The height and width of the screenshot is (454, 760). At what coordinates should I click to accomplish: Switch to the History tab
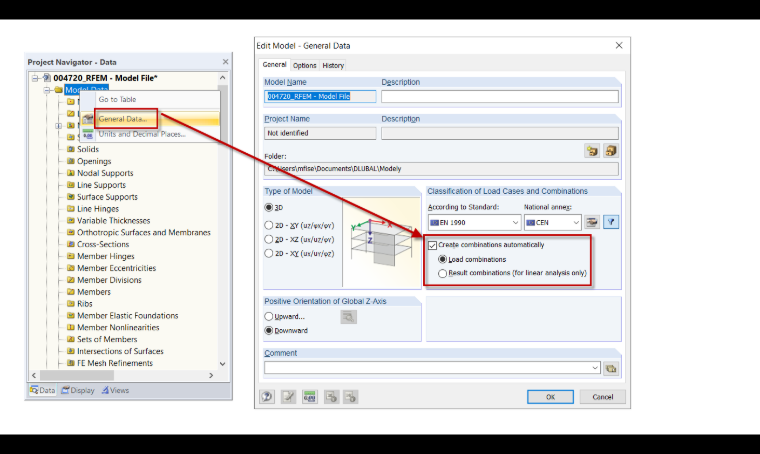click(333, 65)
